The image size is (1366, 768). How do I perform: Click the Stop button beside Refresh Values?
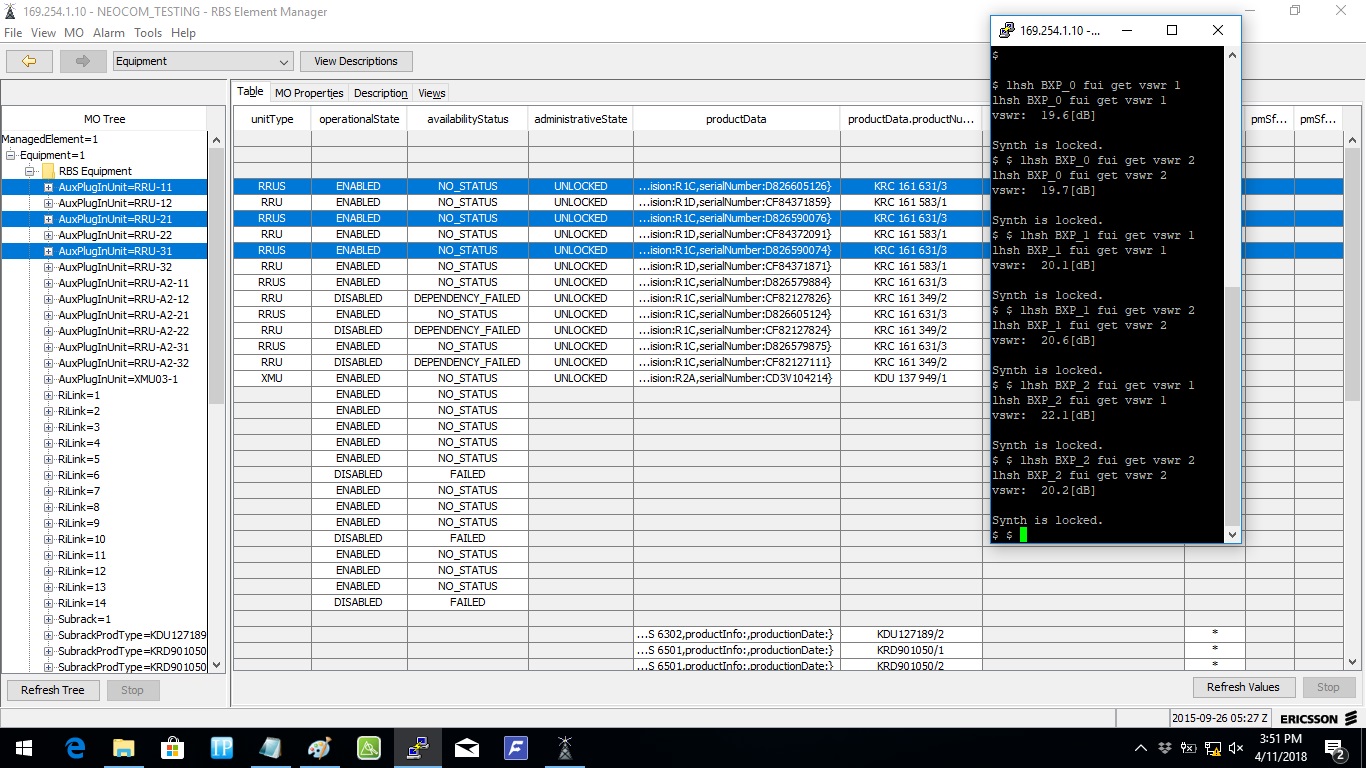coord(1328,687)
